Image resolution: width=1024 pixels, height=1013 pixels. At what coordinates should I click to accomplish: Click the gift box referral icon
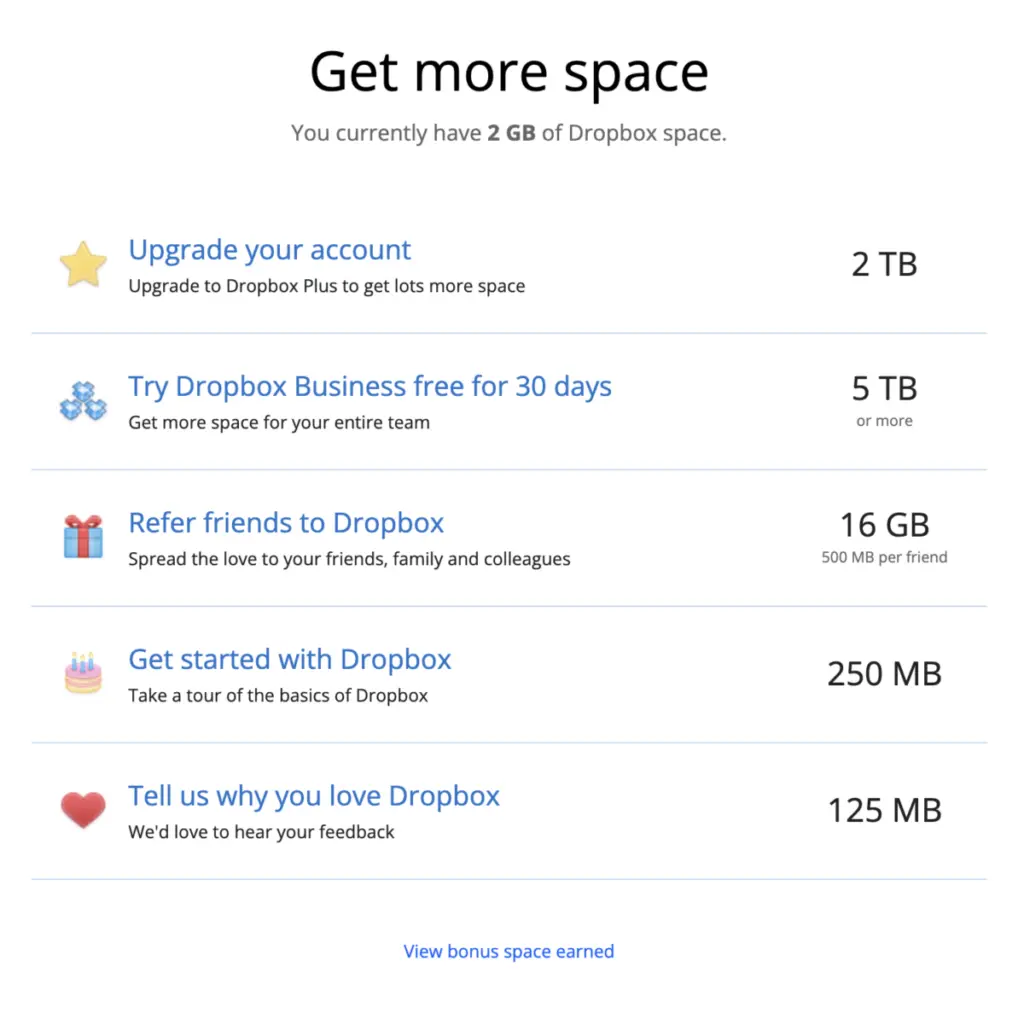(x=83, y=537)
